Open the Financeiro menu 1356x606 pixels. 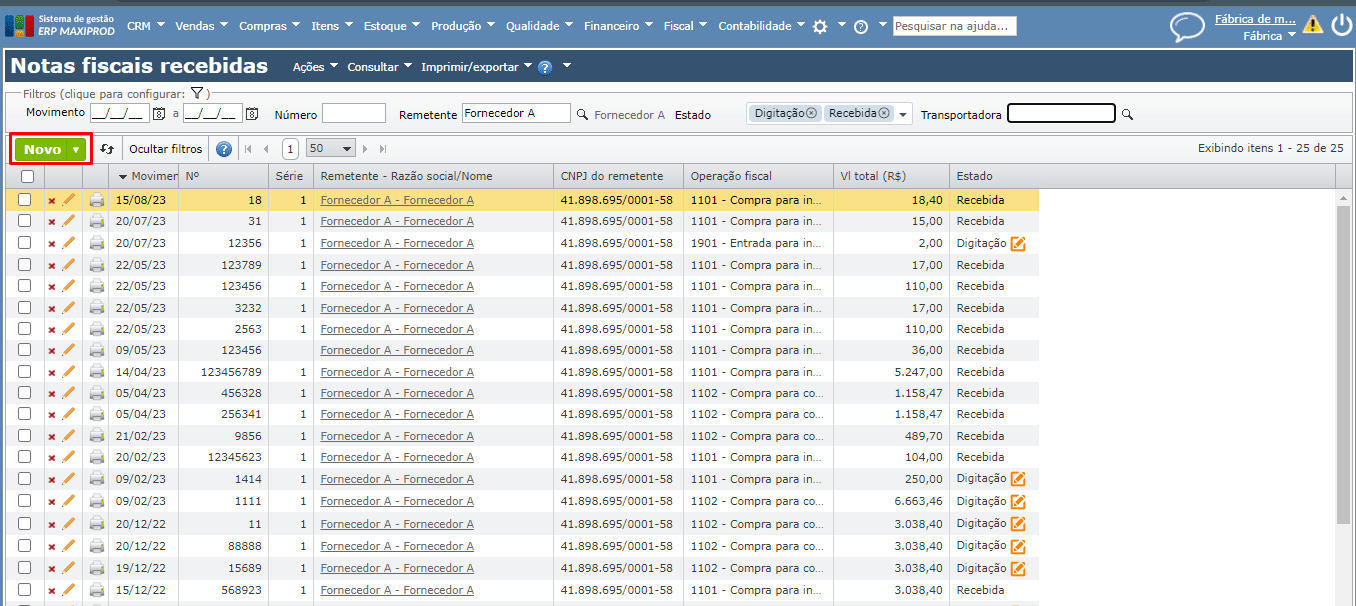618,26
